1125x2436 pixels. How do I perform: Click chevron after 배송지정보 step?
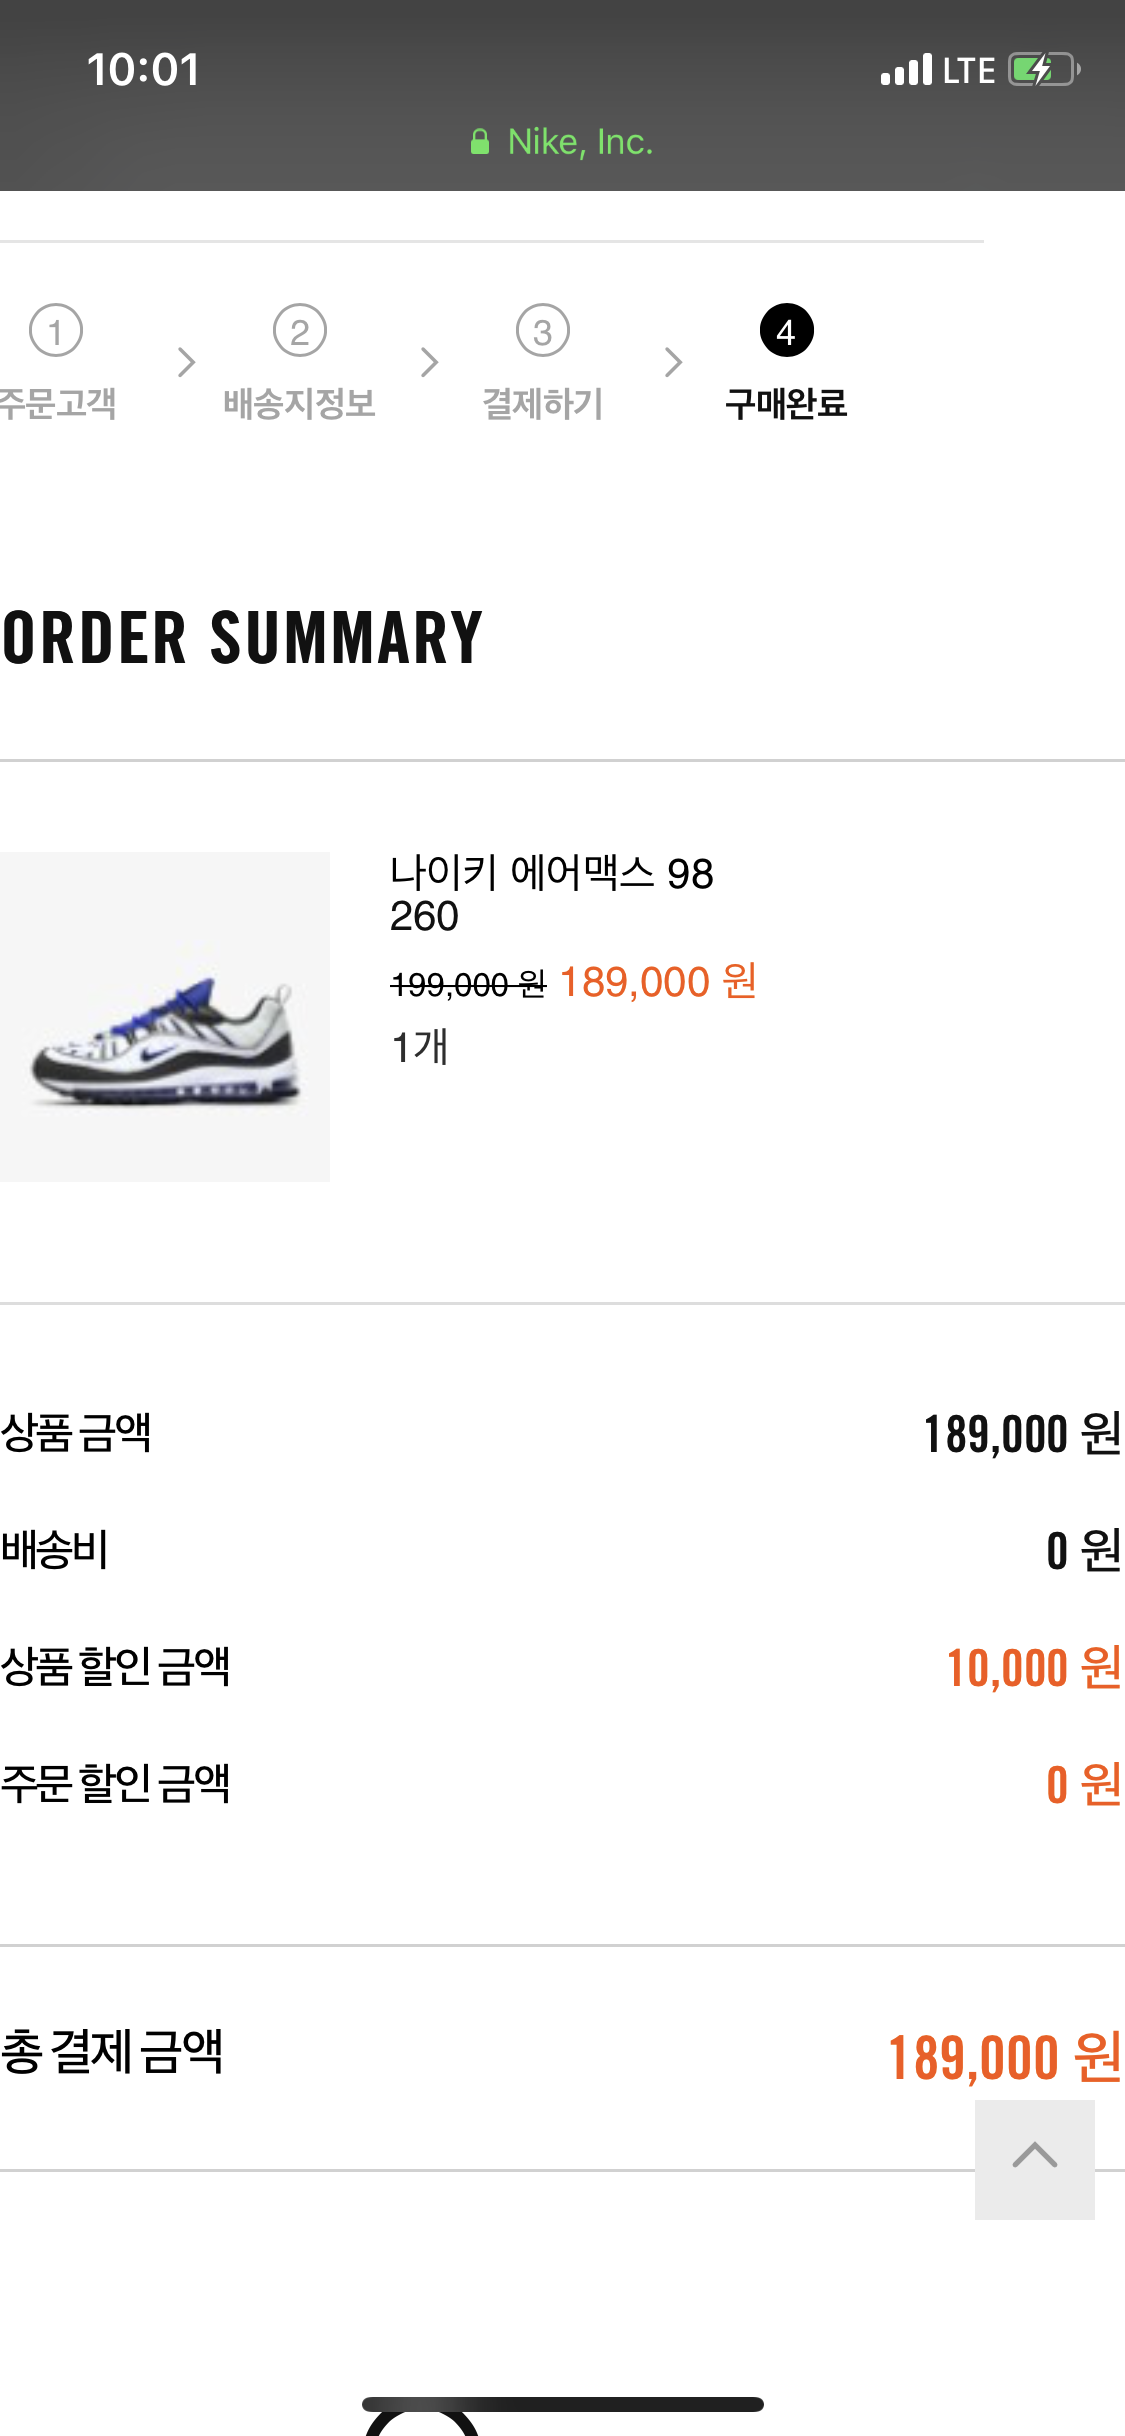click(430, 362)
